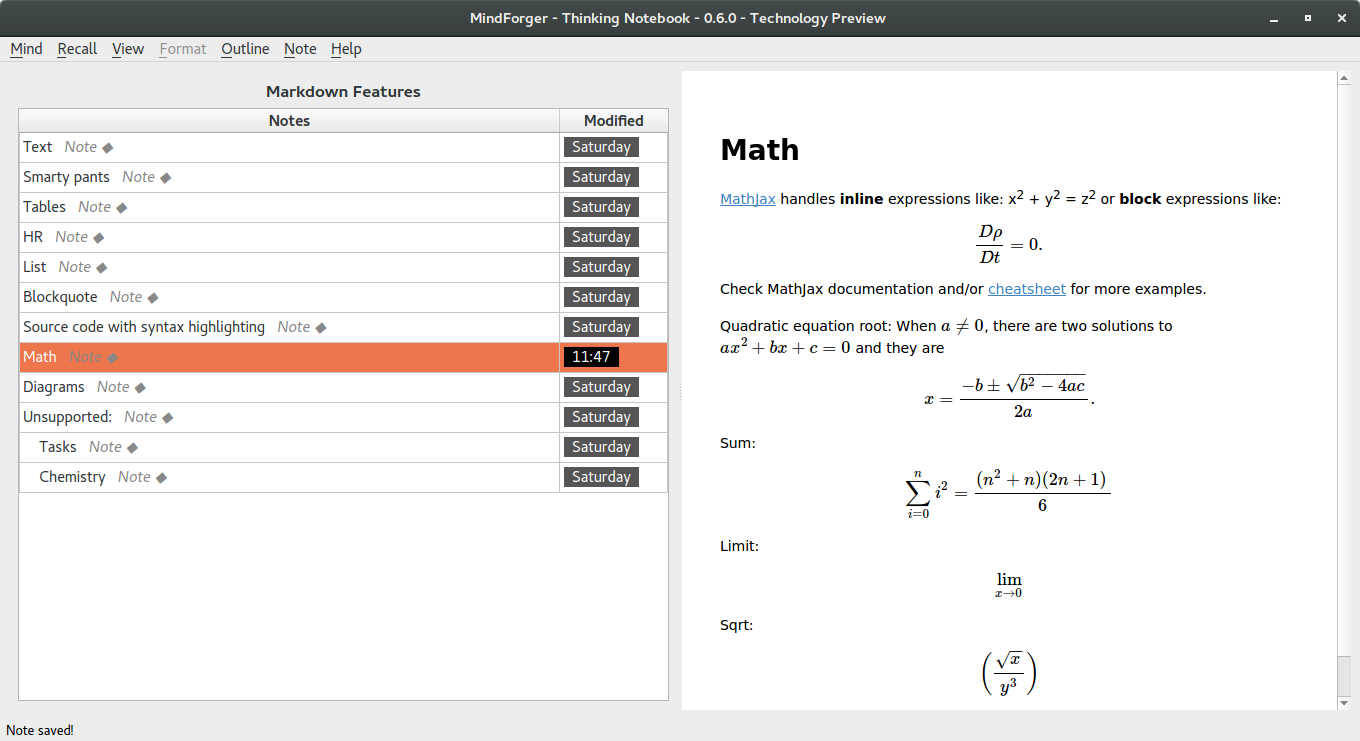Click the Notes column header

tap(289, 121)
